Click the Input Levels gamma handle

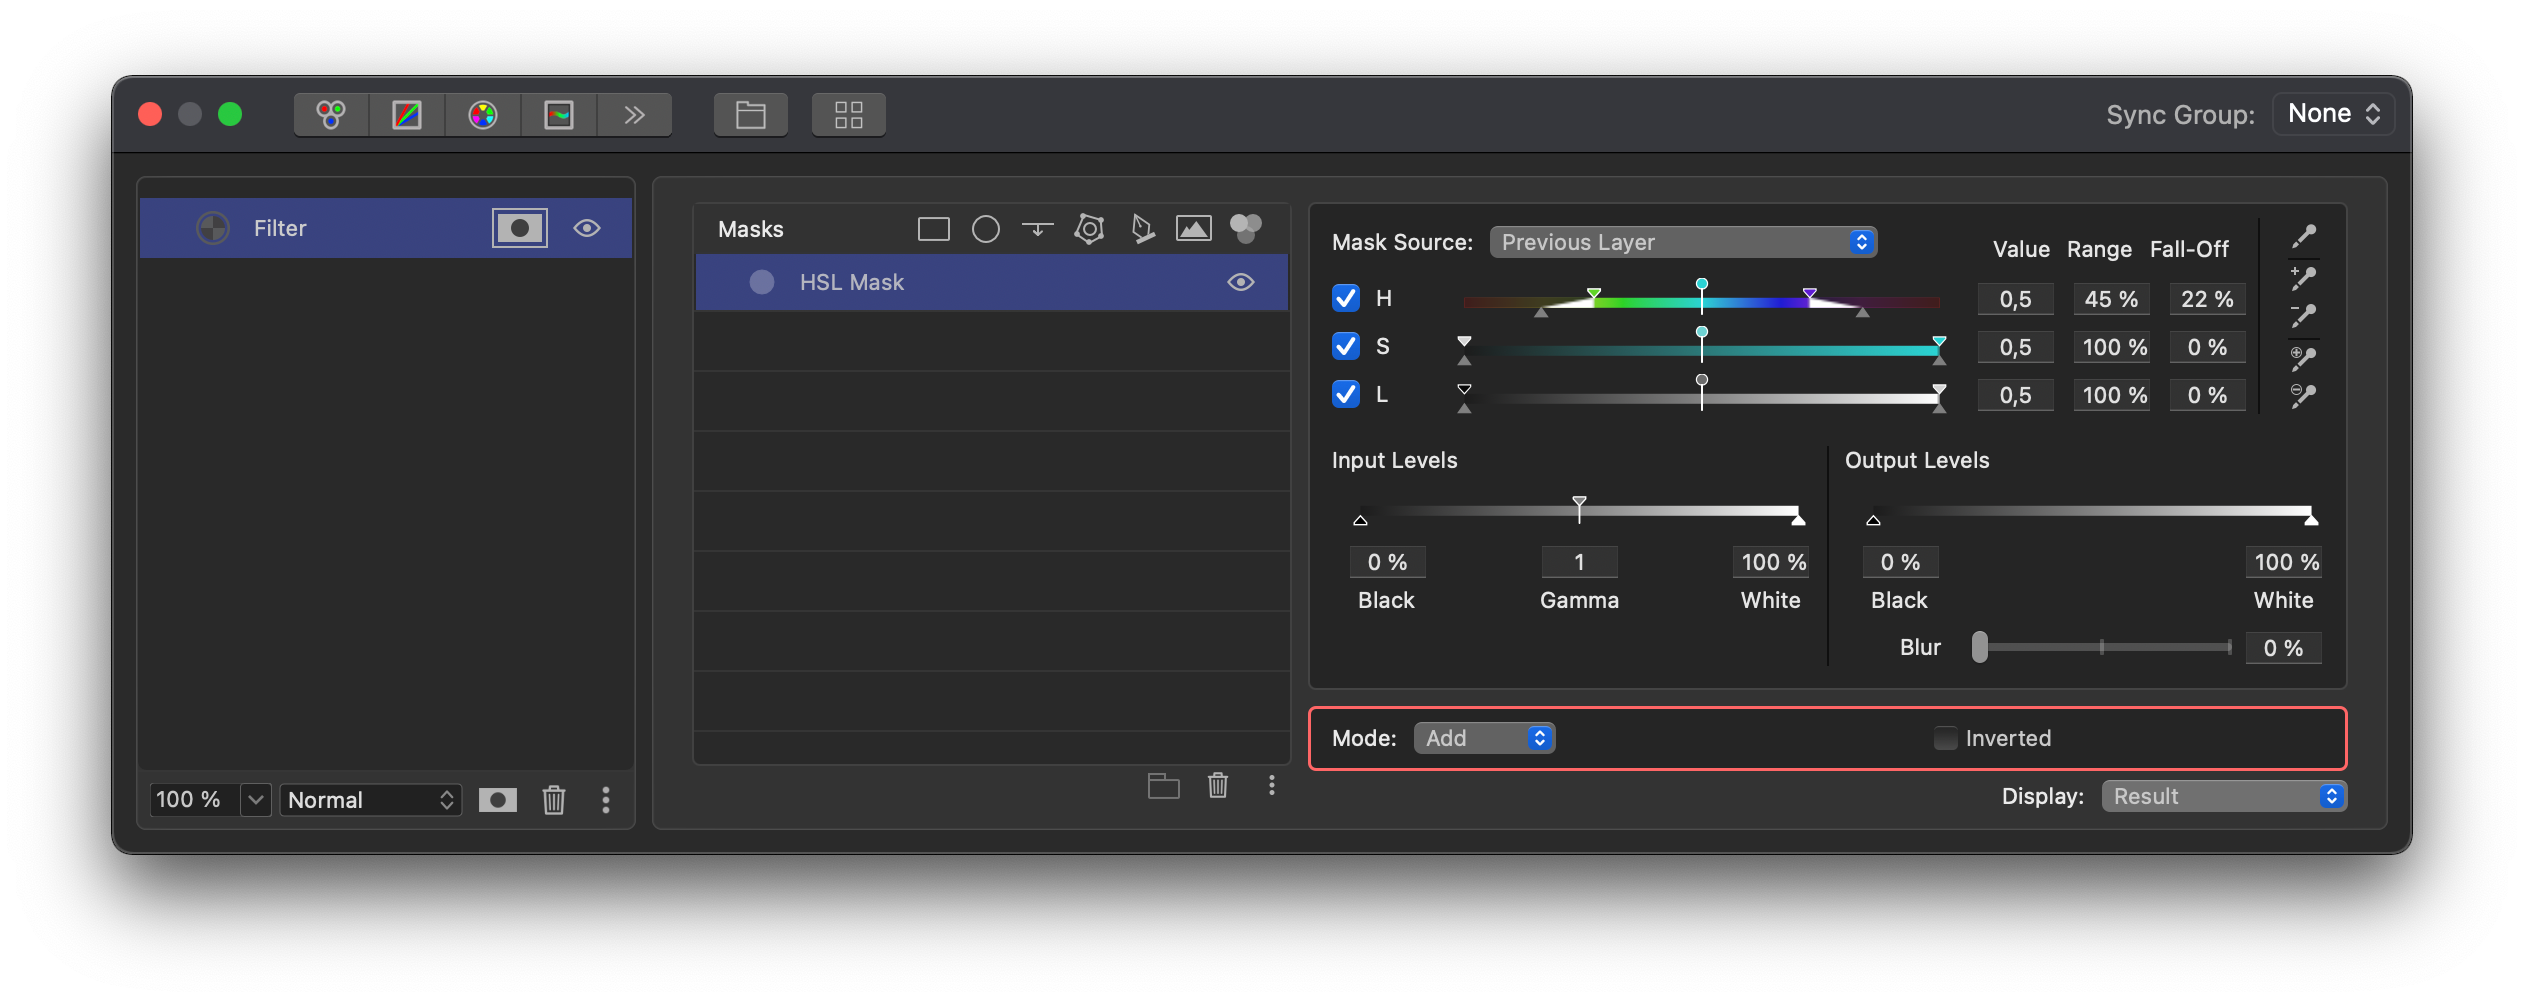coord(1579,504)
